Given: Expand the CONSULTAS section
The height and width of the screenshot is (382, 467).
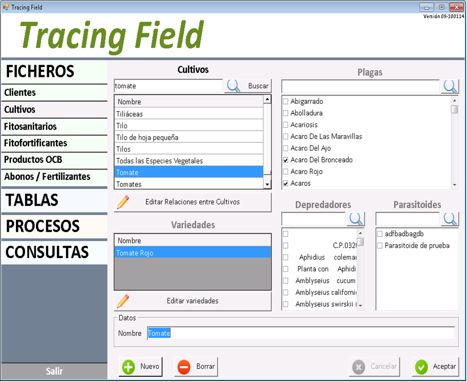Looking at the screenshot, I should click(x=54, y=252).
